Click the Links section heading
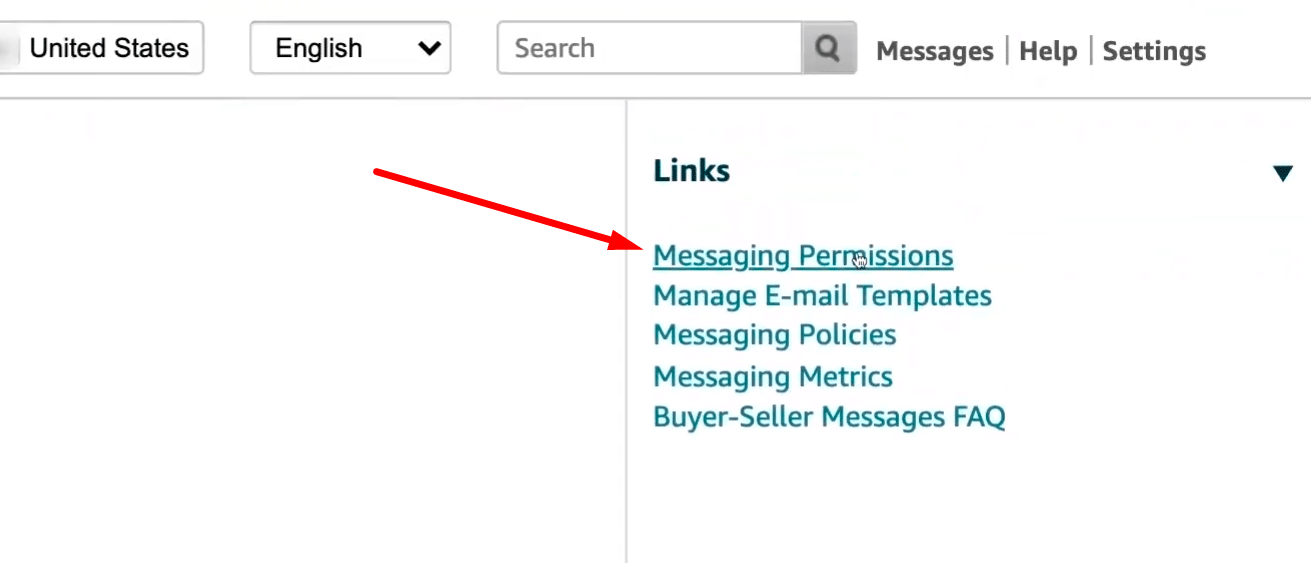The image size is (1311, 563). [x=691, y=171]
